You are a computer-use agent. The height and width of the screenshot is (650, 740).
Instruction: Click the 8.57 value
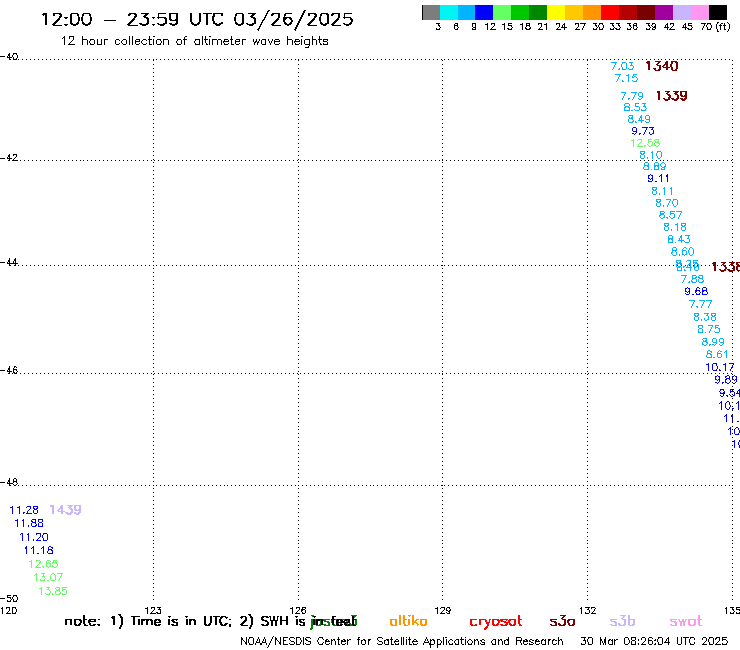pos(671,215)
